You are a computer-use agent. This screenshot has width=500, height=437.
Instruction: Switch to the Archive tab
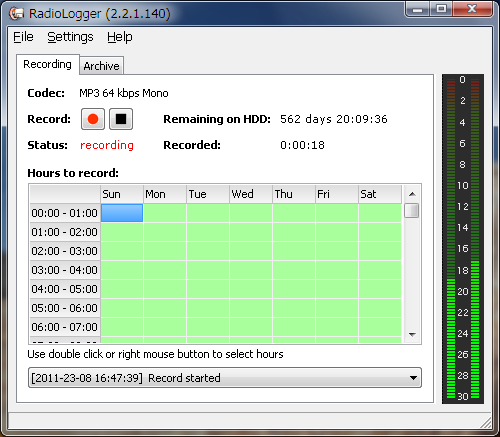tap(101, 66)
